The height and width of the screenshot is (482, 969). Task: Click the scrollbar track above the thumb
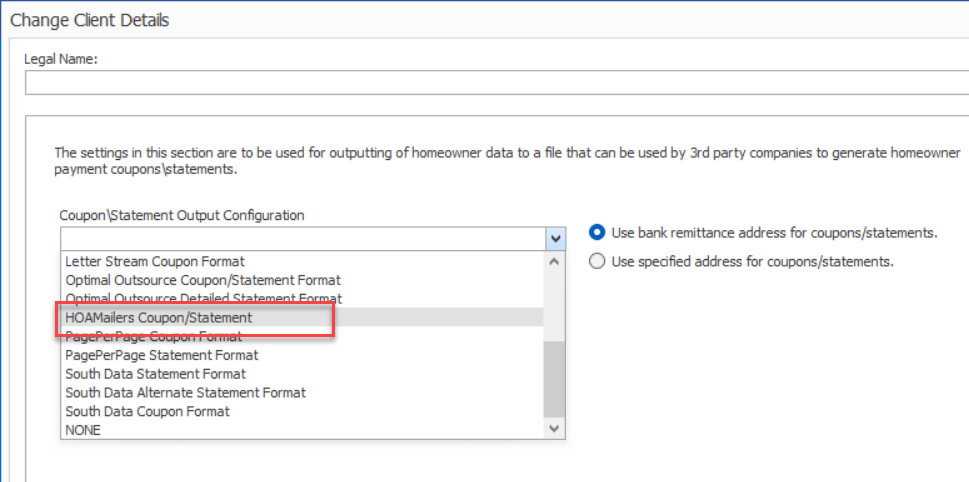click(x=555, y=300)
